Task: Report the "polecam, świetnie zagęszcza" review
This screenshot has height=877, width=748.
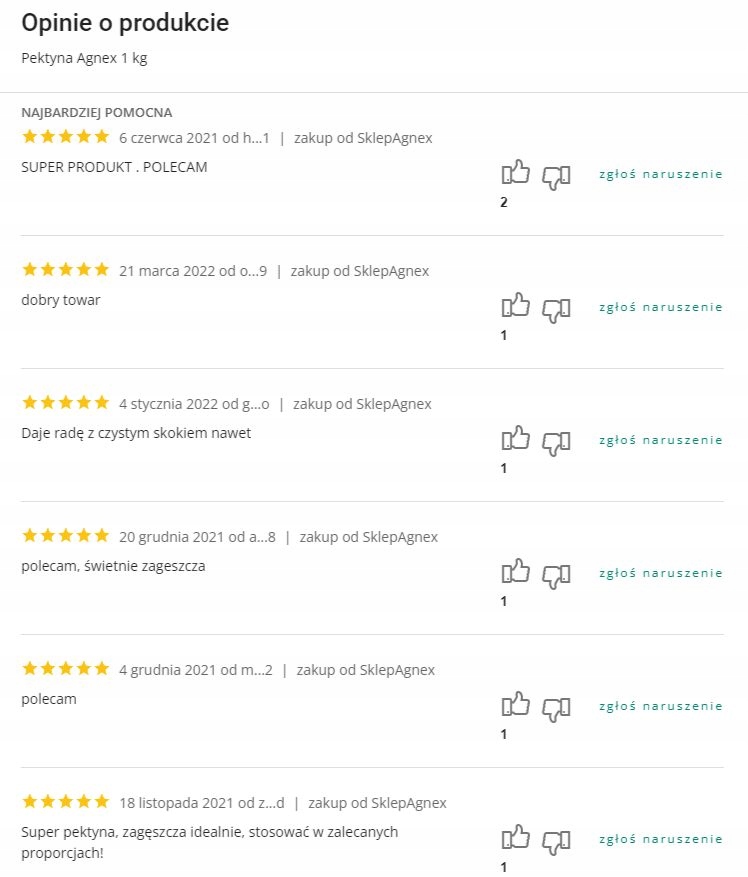Action: [x=660, y=573]
